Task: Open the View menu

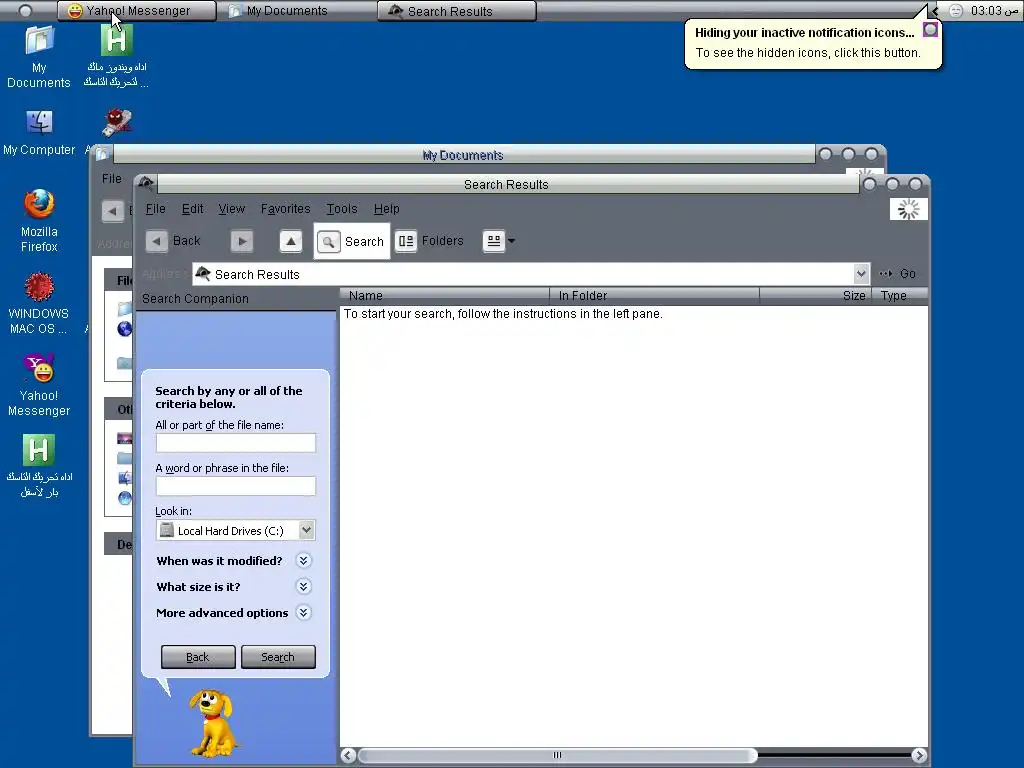Action: coord(231,209)
